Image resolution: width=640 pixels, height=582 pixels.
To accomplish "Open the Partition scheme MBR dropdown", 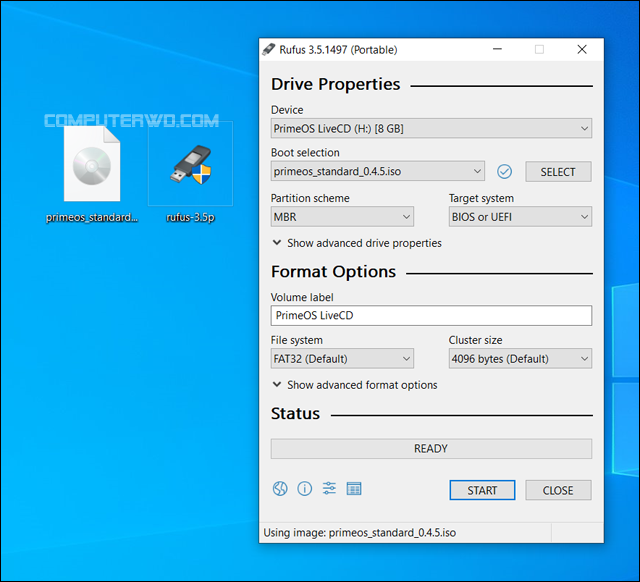I will (342, 217).
